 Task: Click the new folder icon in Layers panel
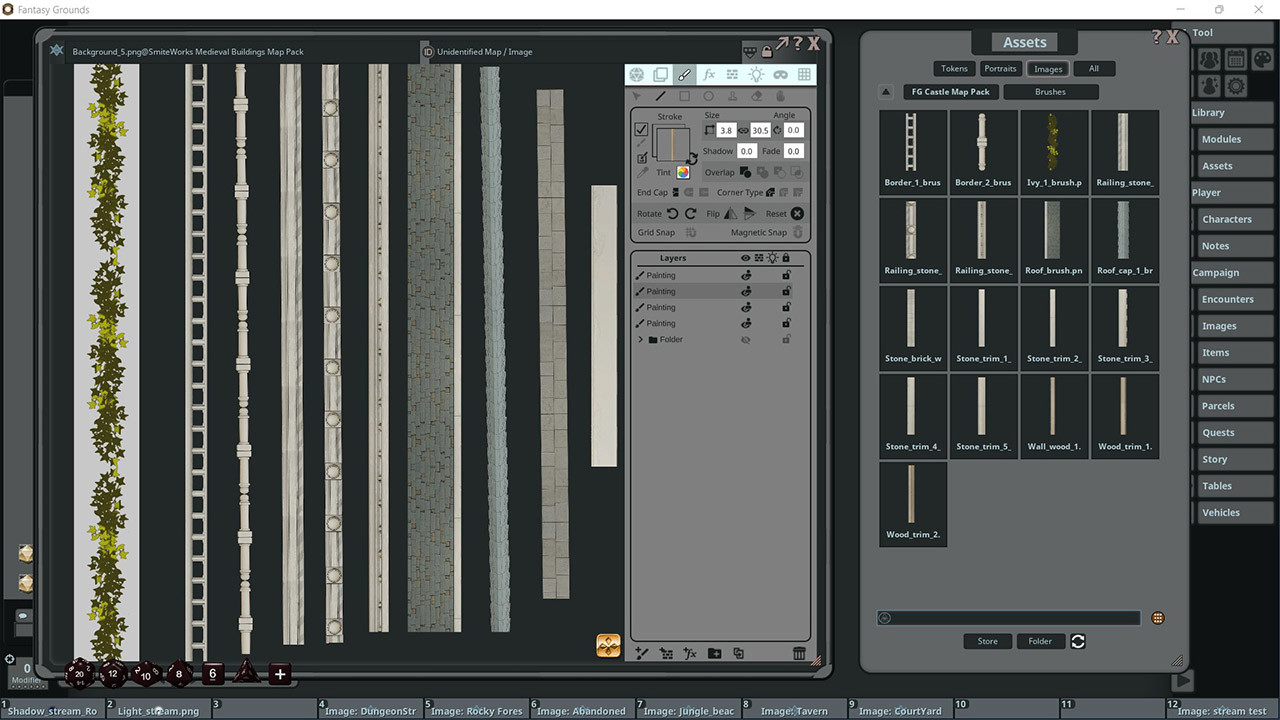tap(713, 653)
